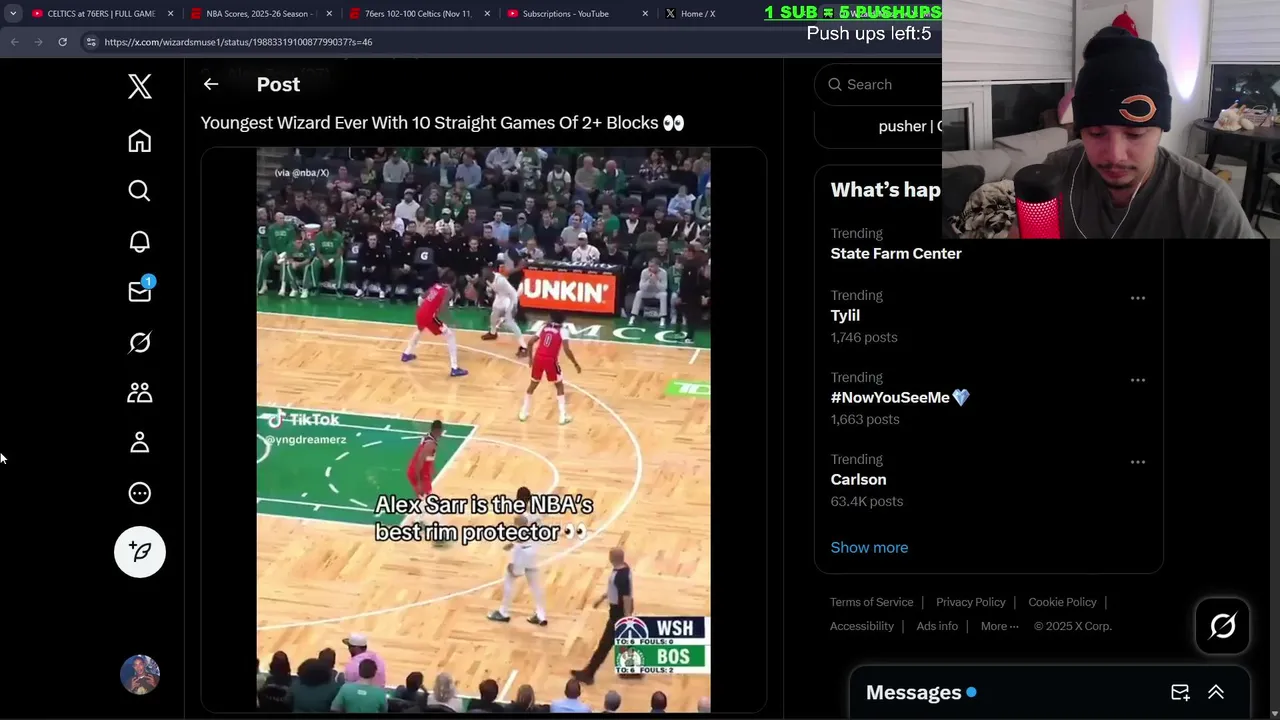
Task: Open the tab search dropdown arrow
Action: coord(12,14)
